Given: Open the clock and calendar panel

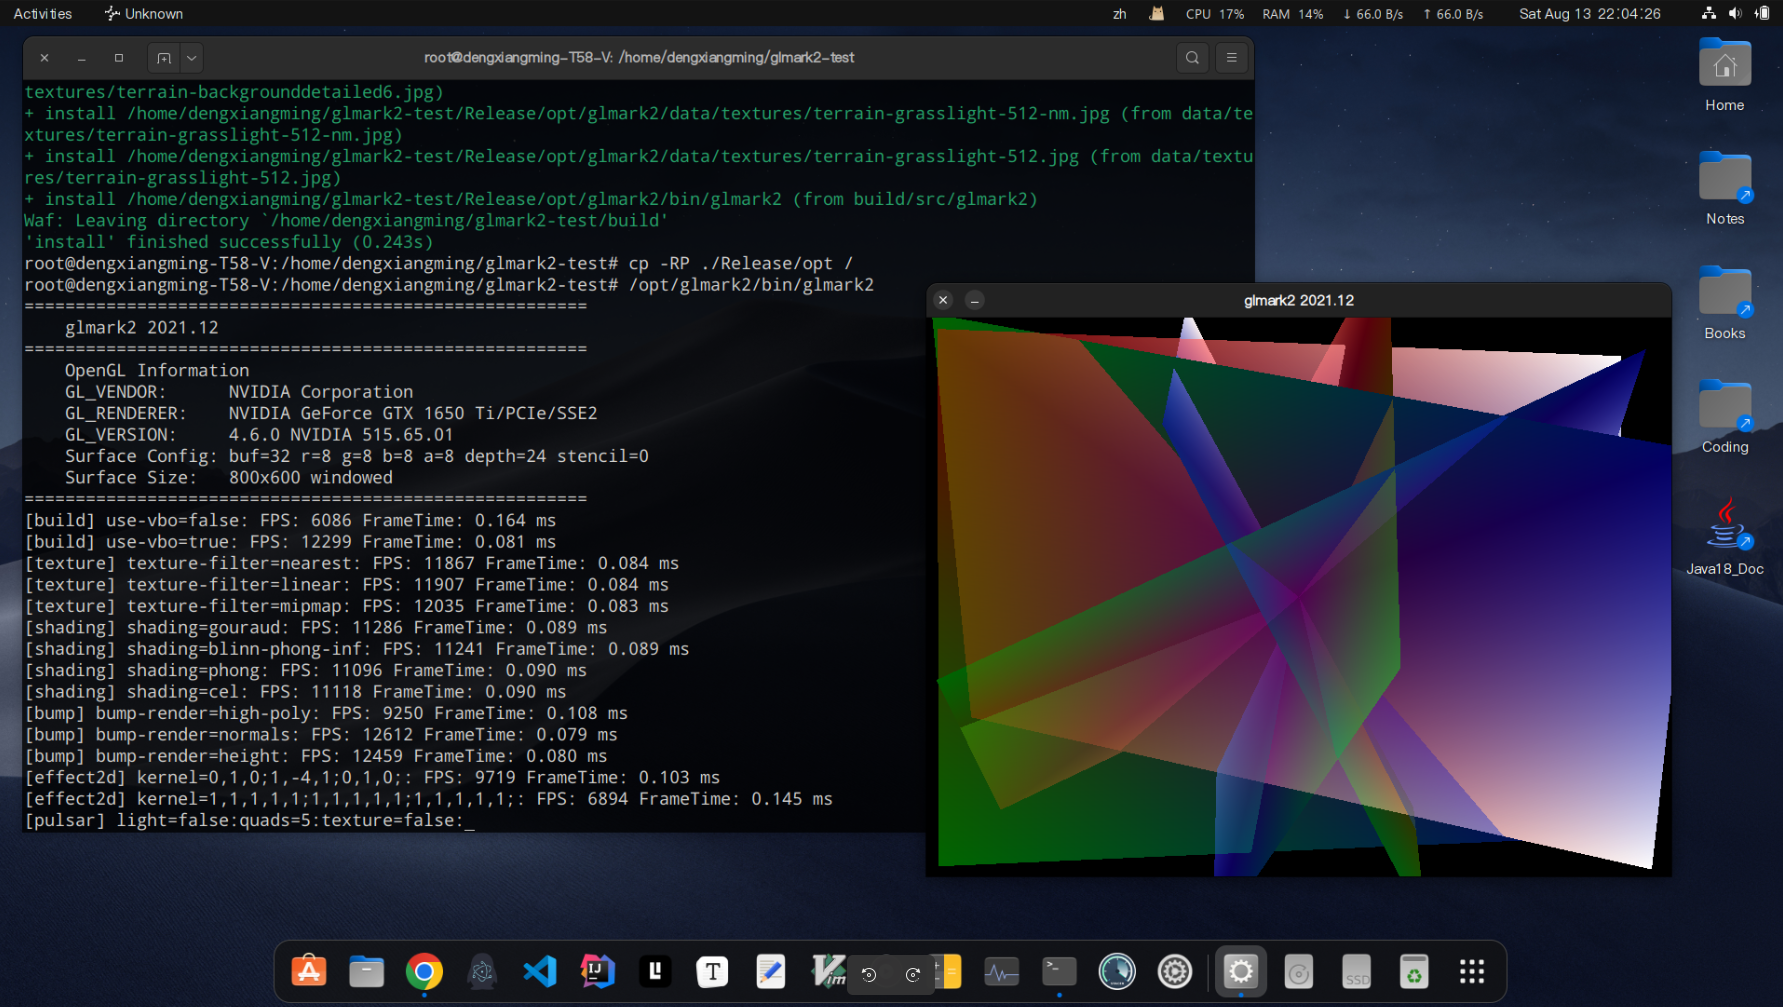Looking at the screenshot, I should [1589, 14].
